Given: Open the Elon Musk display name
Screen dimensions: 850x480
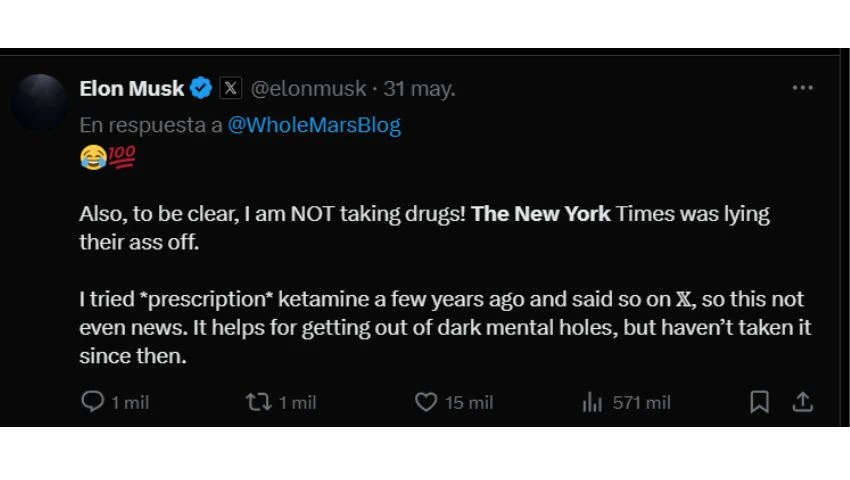Looking at the screenshot, I should (x=131, y=88).
